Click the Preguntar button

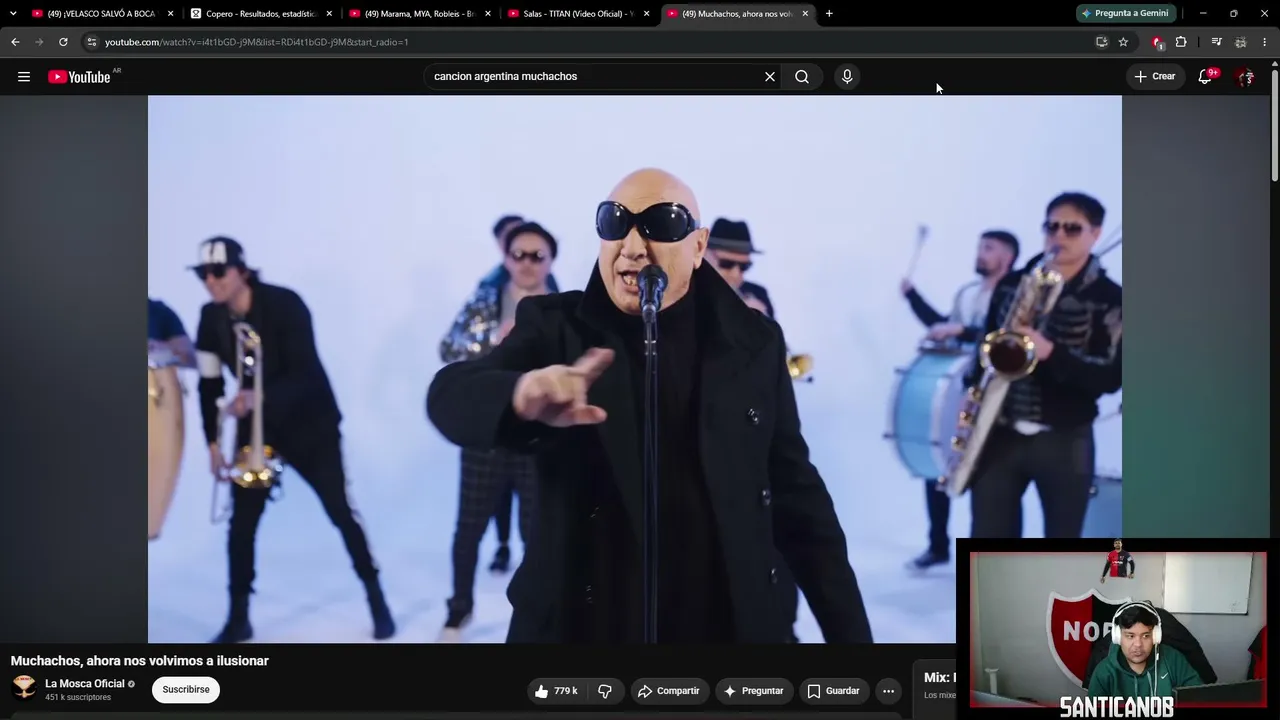(x=754, y=691)
